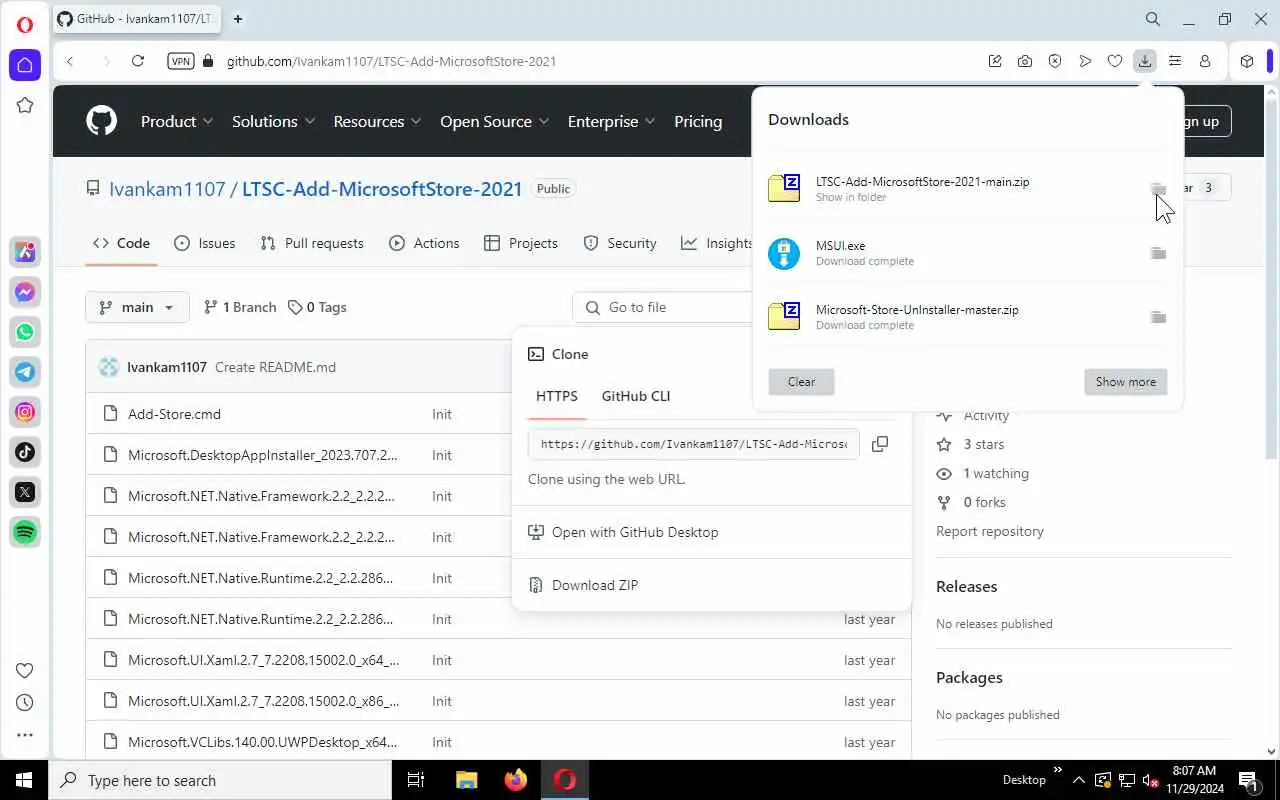Click the snapshot camera icon in toolbar
Image resolution: width=1280 pixels, height=800 pixels.
click(1025, 61)
